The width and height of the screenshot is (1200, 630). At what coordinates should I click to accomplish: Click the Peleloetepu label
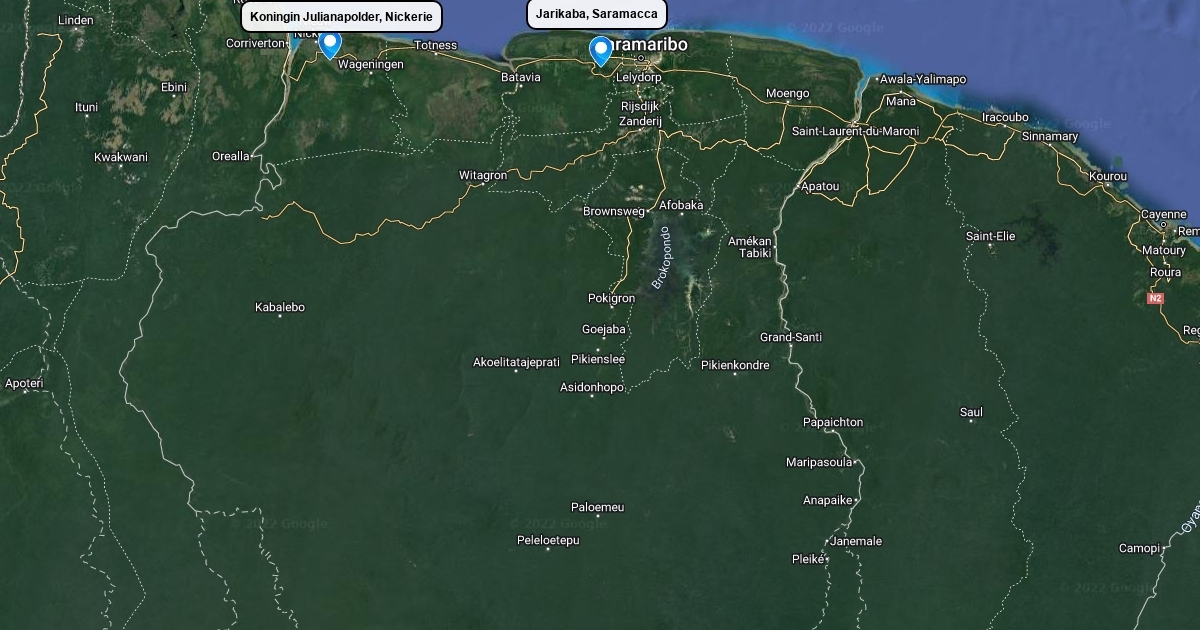pos(548,540)
